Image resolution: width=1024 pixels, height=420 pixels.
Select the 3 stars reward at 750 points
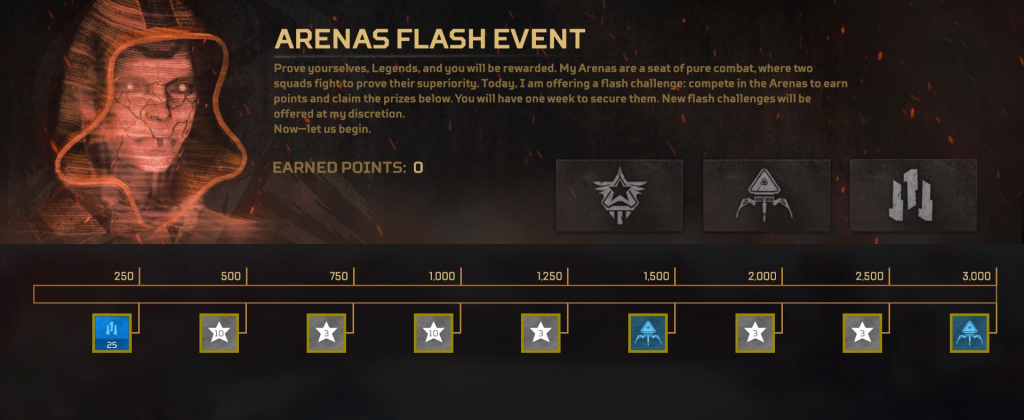pyautogui.click(x=327, y=333)
